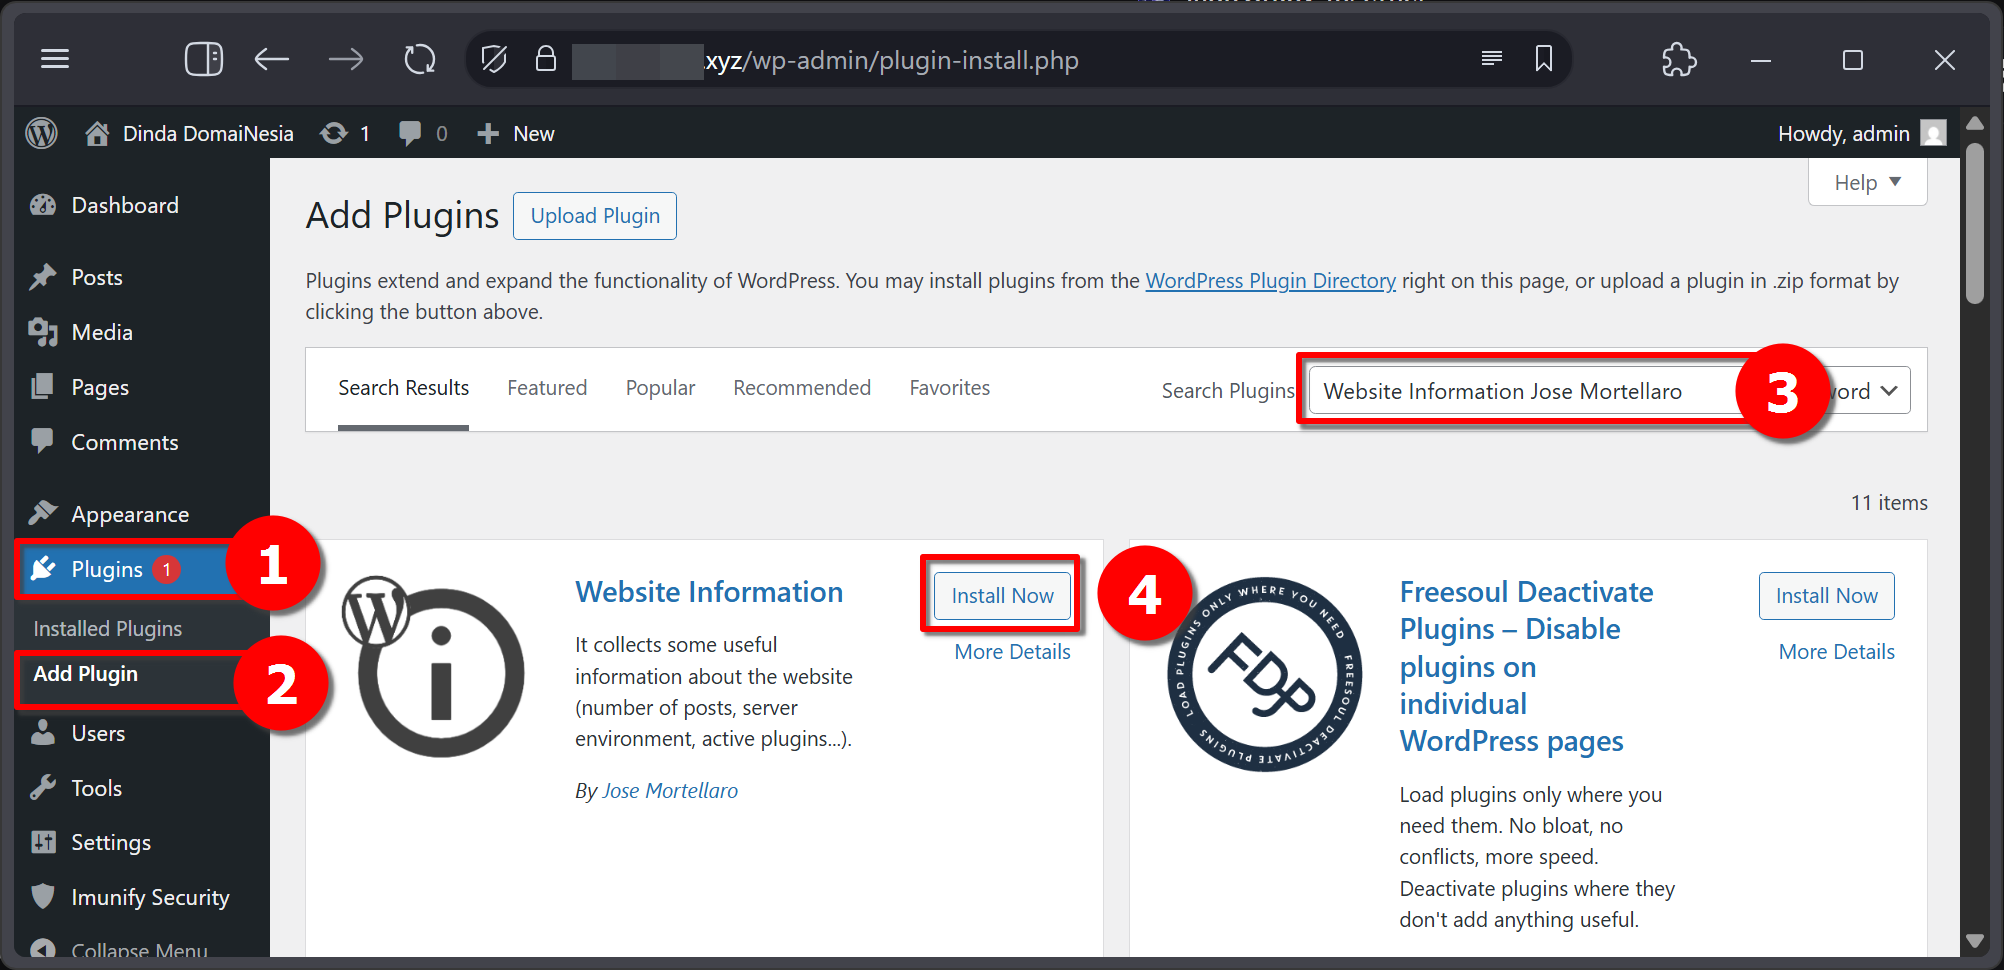This screenshot has height=970, width=2004.
Task: Go forward with the browser forward arrow
Action: pyautogui.click(x=346, y=60)
